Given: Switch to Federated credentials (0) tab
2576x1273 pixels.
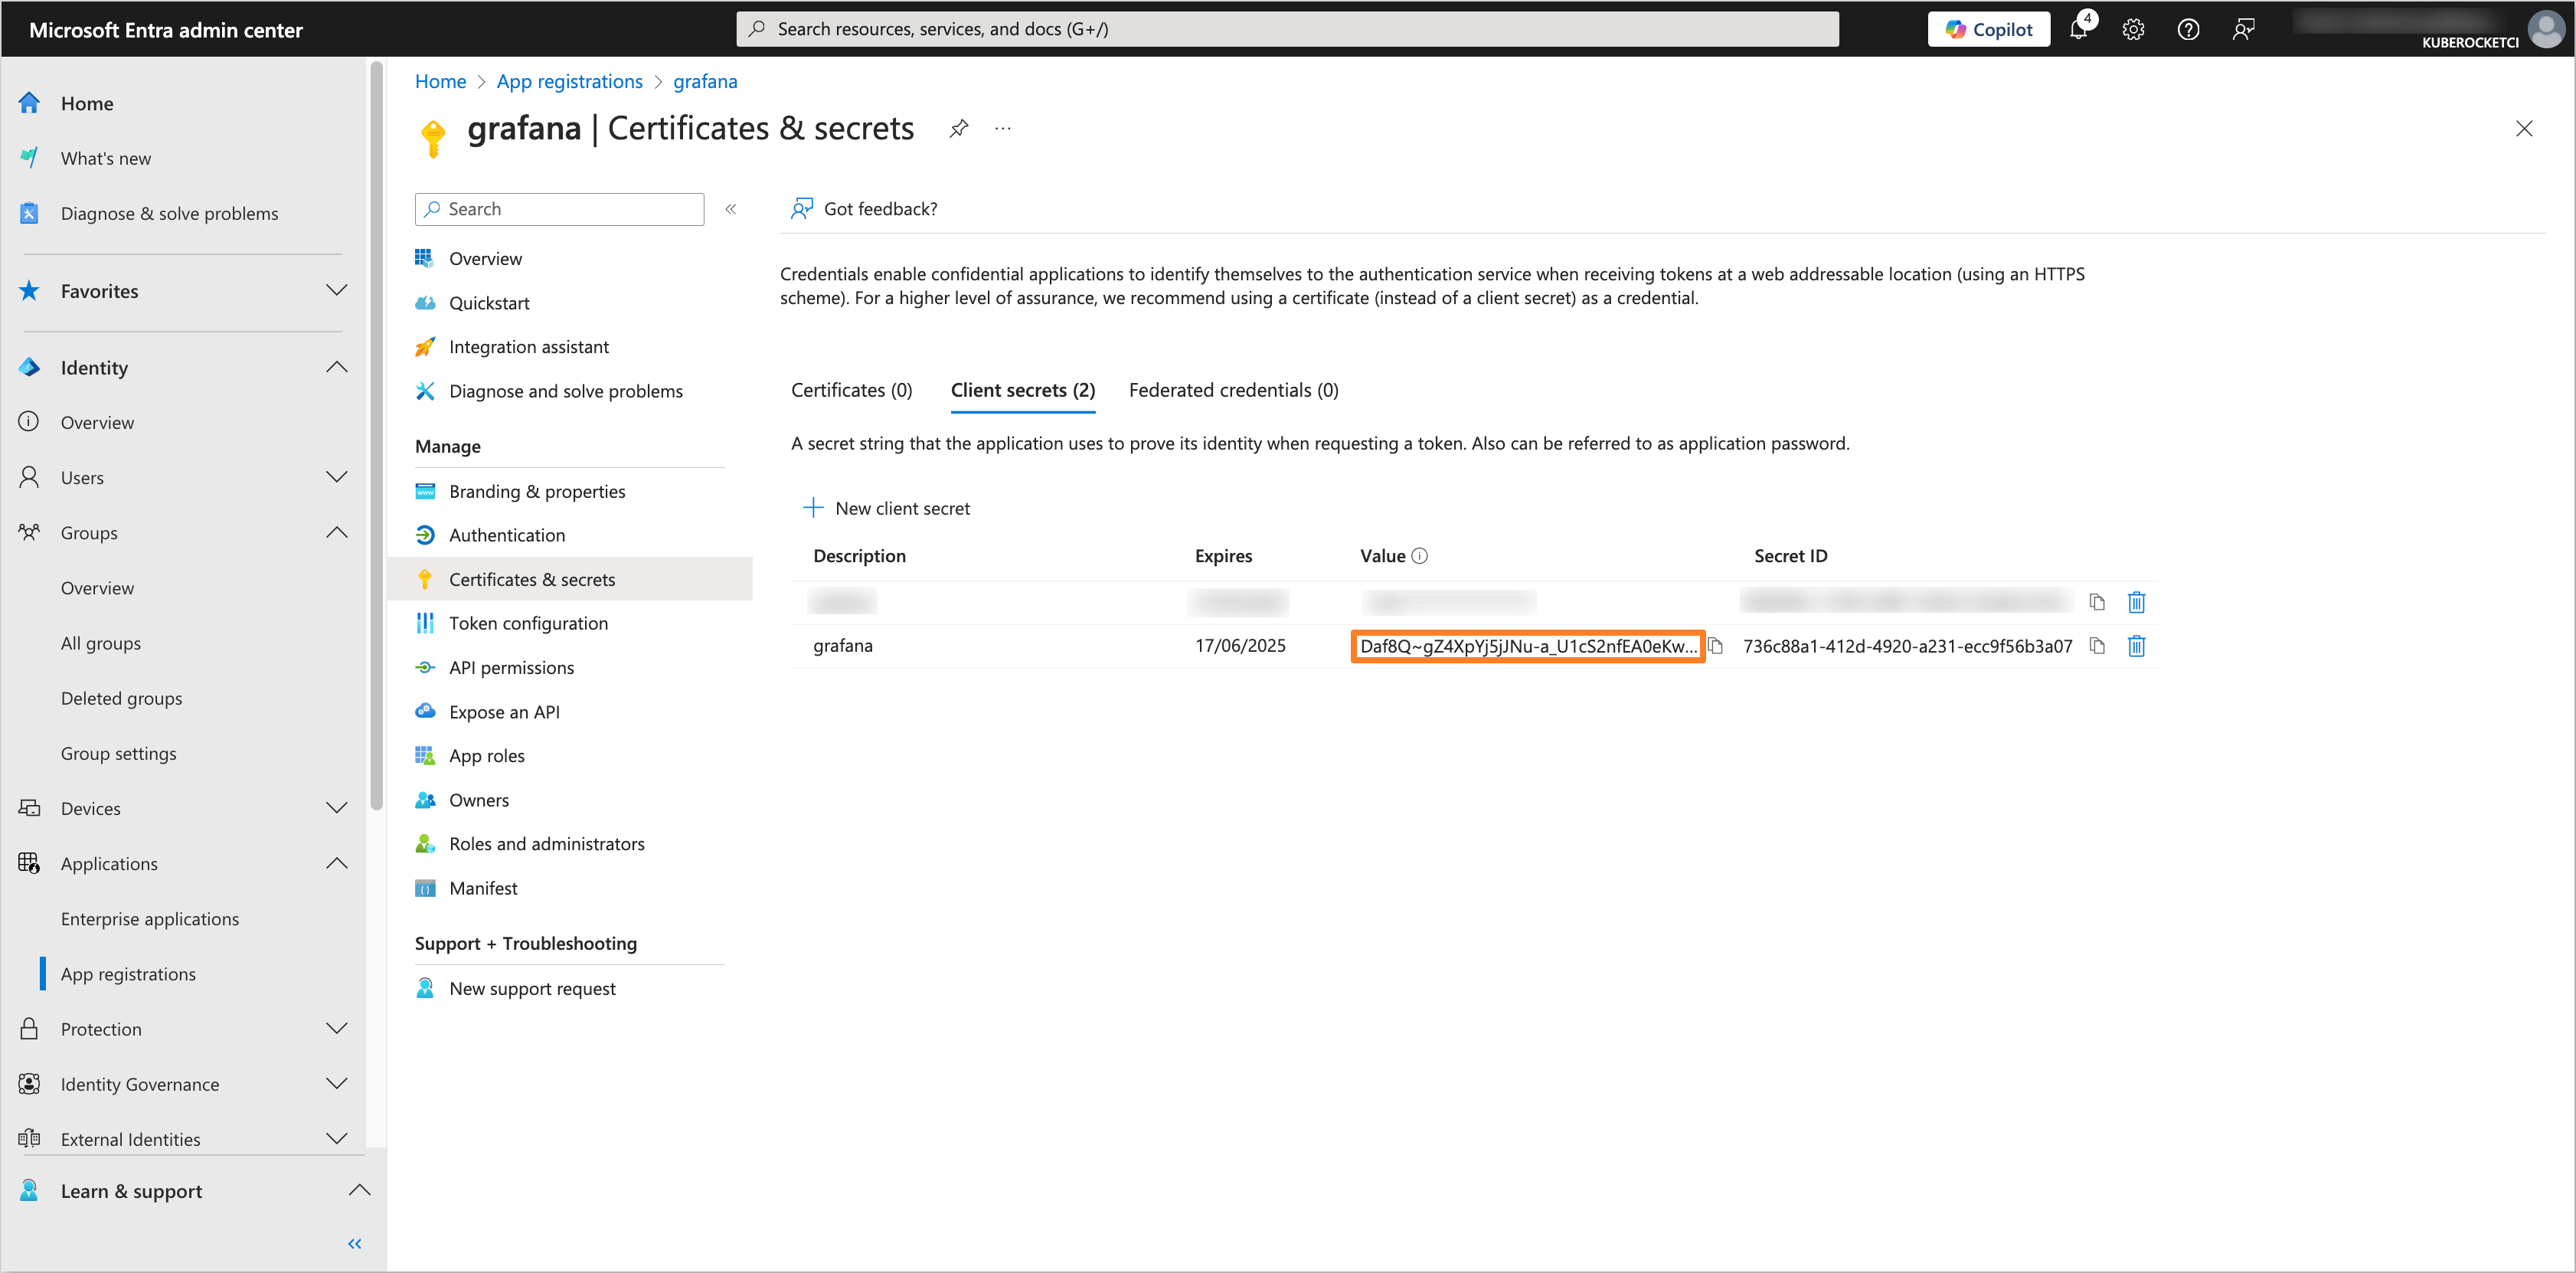Looking at the screenshot, I should tap(1233, 390).
